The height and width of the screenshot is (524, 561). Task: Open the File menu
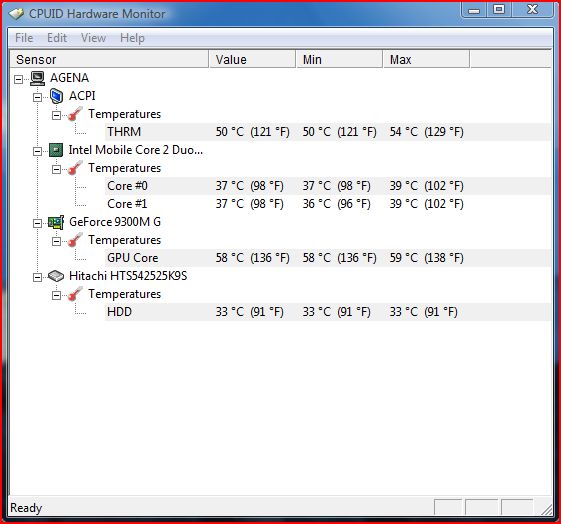pos(24,38)
